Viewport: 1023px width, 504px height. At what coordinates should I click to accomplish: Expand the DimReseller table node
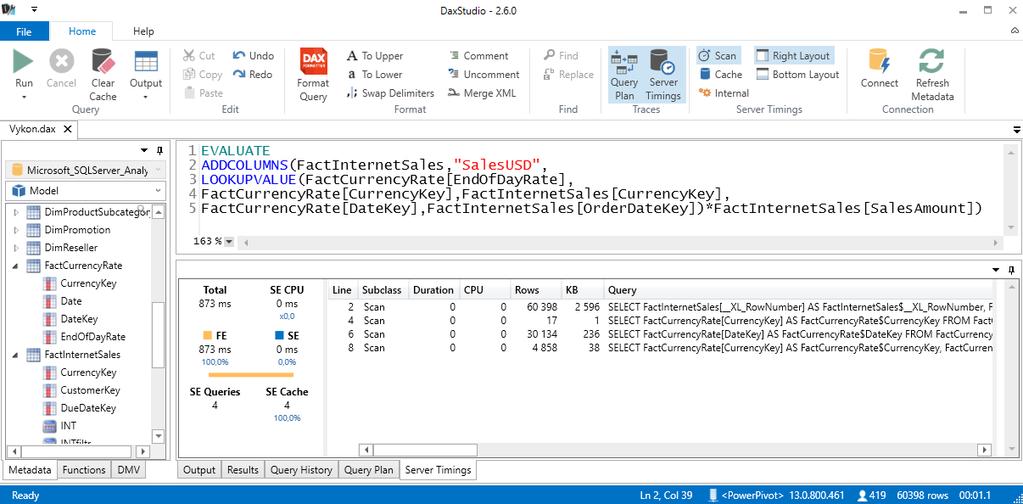[x=16, y=248]
